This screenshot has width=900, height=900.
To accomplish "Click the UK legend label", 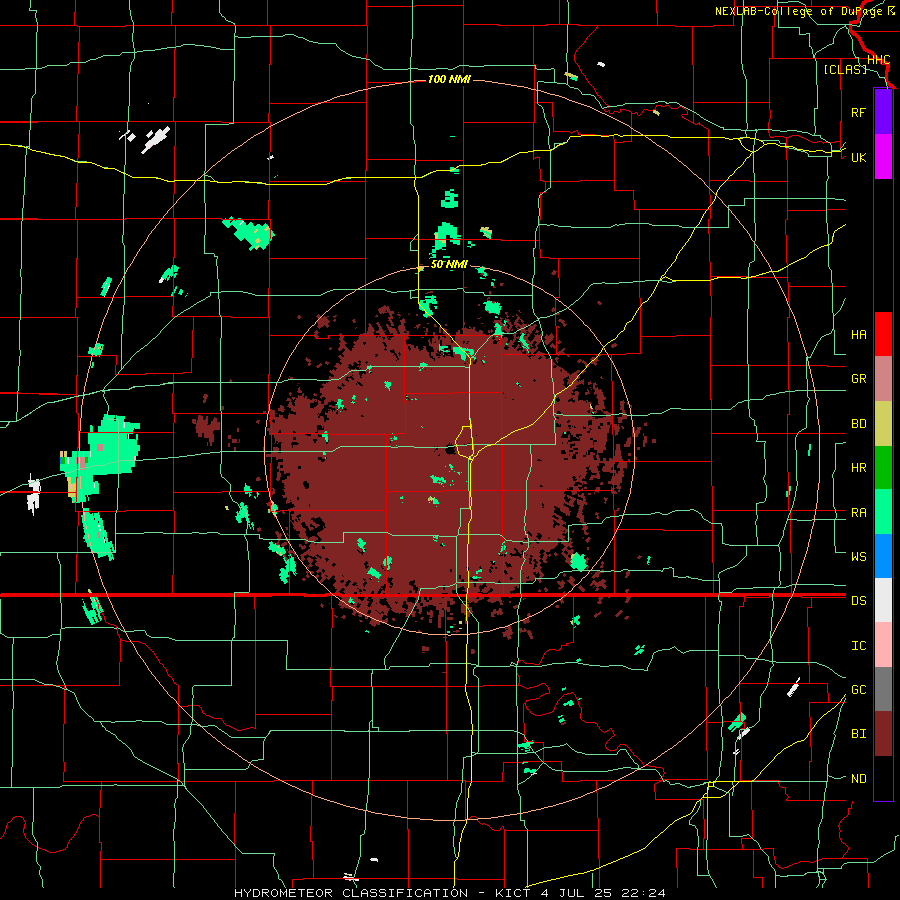I will point(858,157).
